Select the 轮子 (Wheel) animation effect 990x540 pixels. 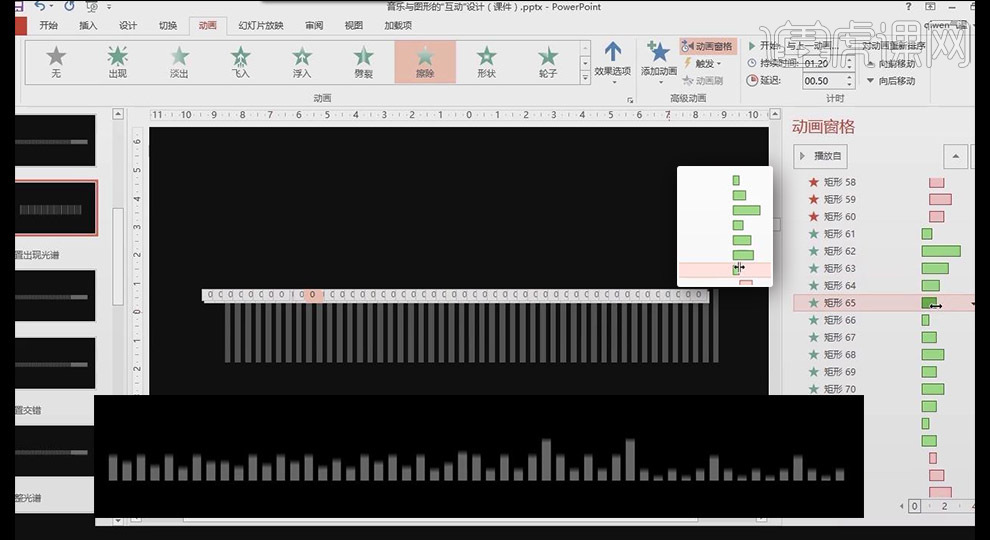[548, 62]
